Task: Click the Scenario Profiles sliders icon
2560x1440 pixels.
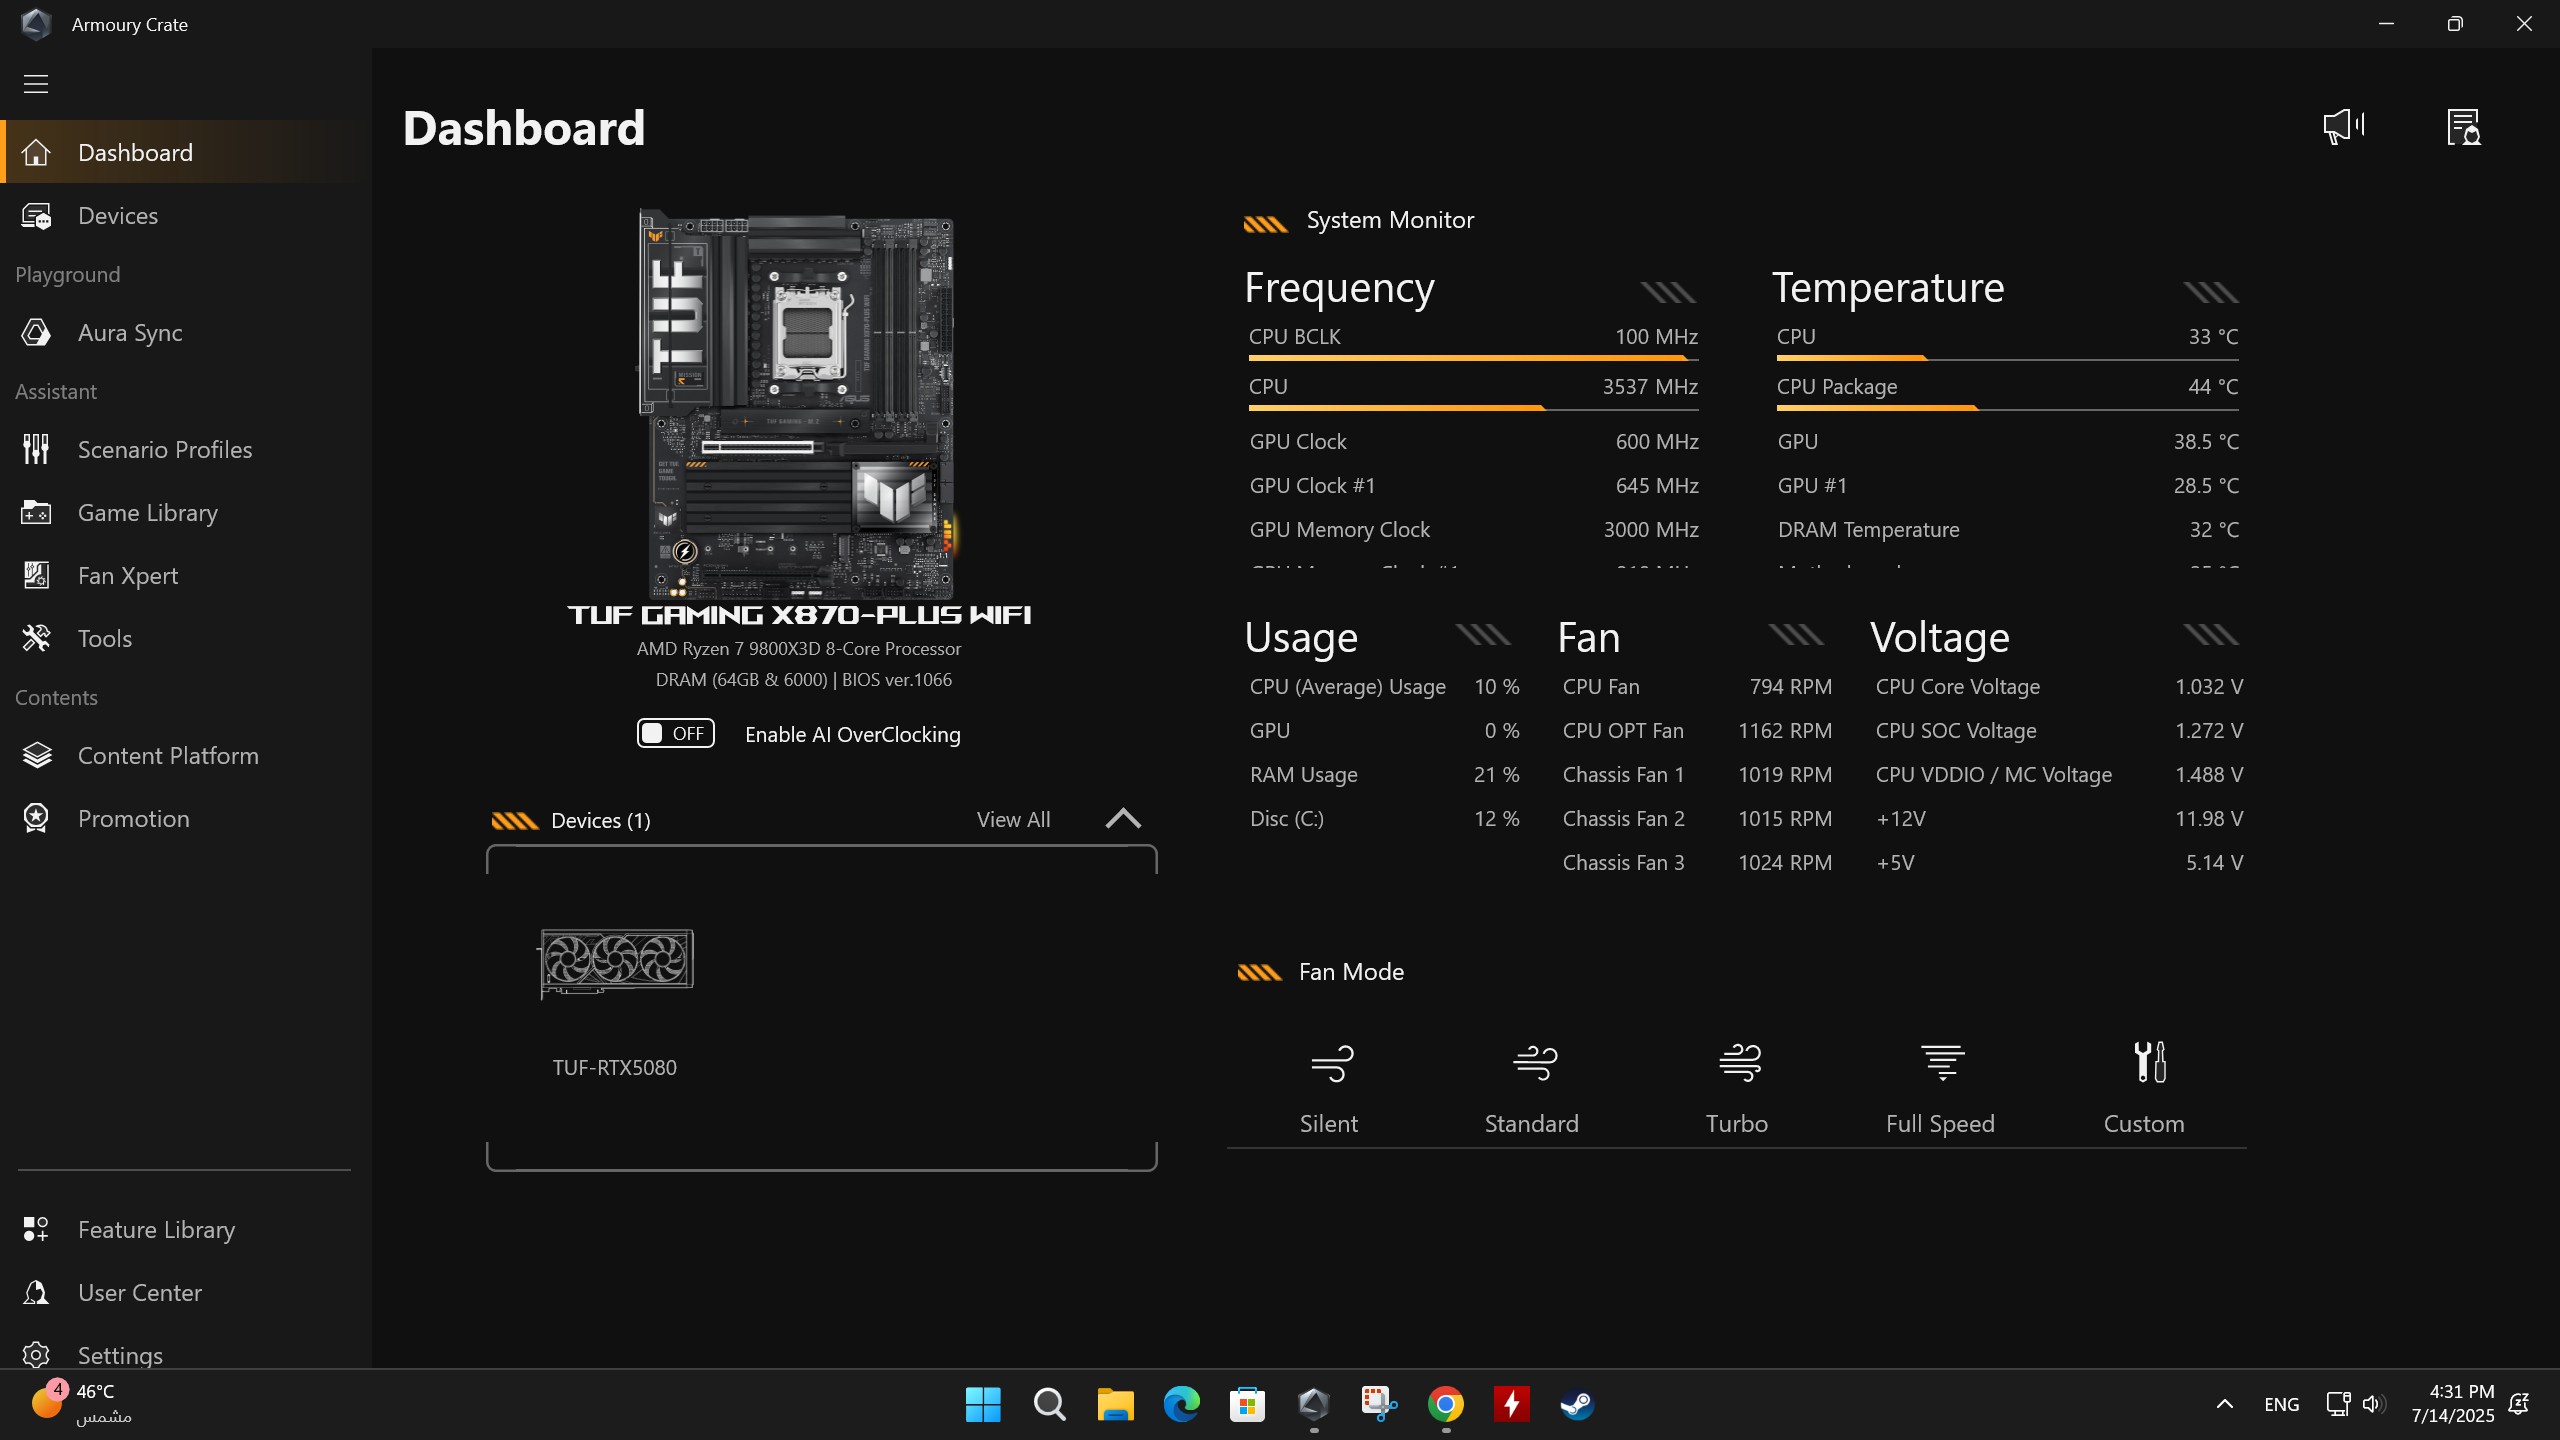Action: 36,450
